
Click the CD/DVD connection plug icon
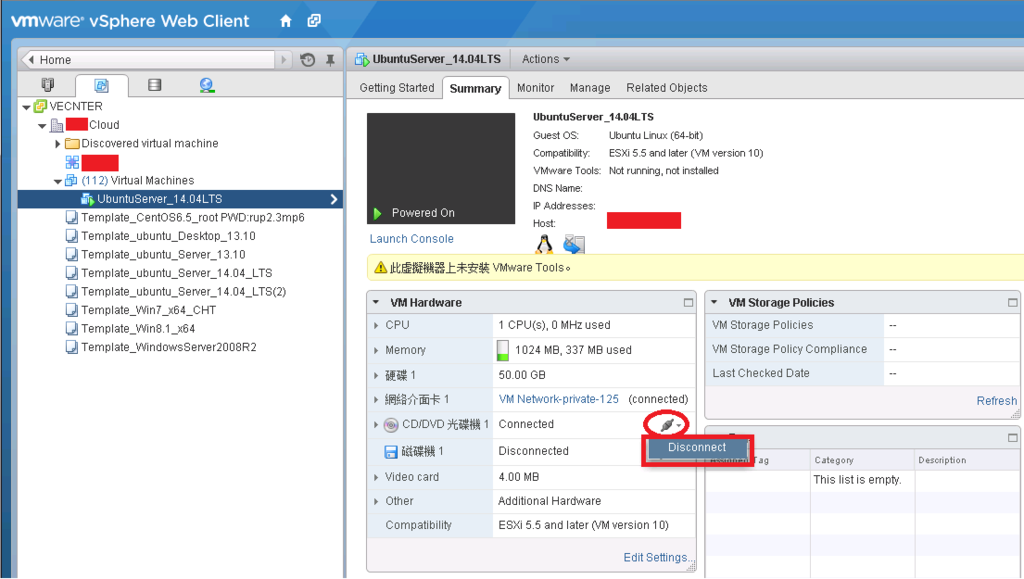[x=669, y=425]
